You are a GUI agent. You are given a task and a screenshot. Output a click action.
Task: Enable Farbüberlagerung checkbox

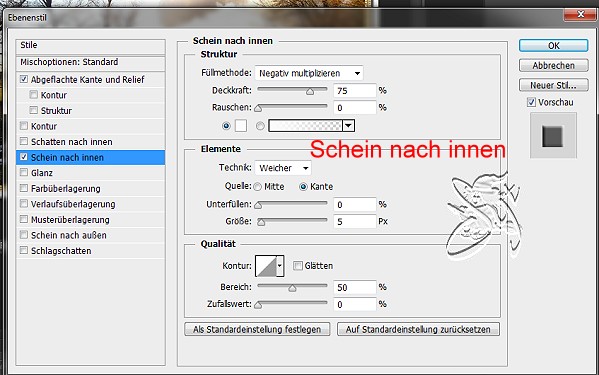pos(24,188)
